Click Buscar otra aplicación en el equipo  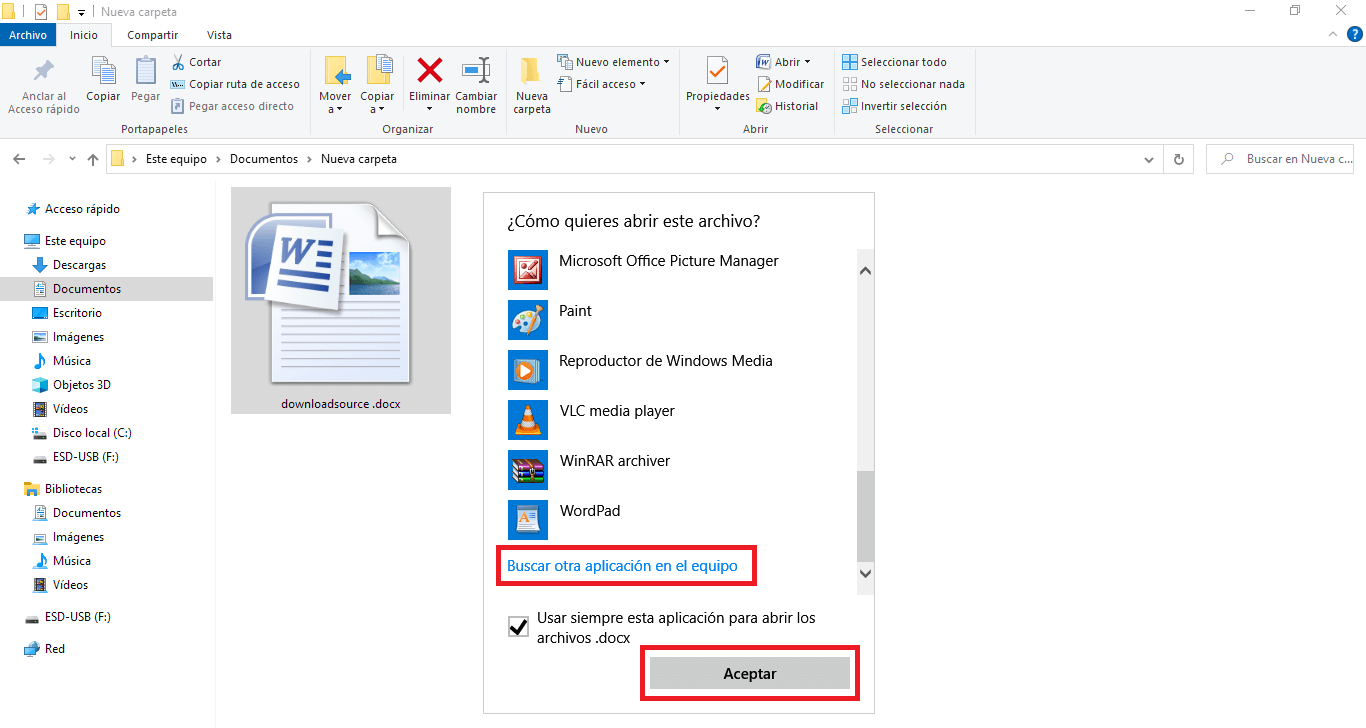(622, 566)
